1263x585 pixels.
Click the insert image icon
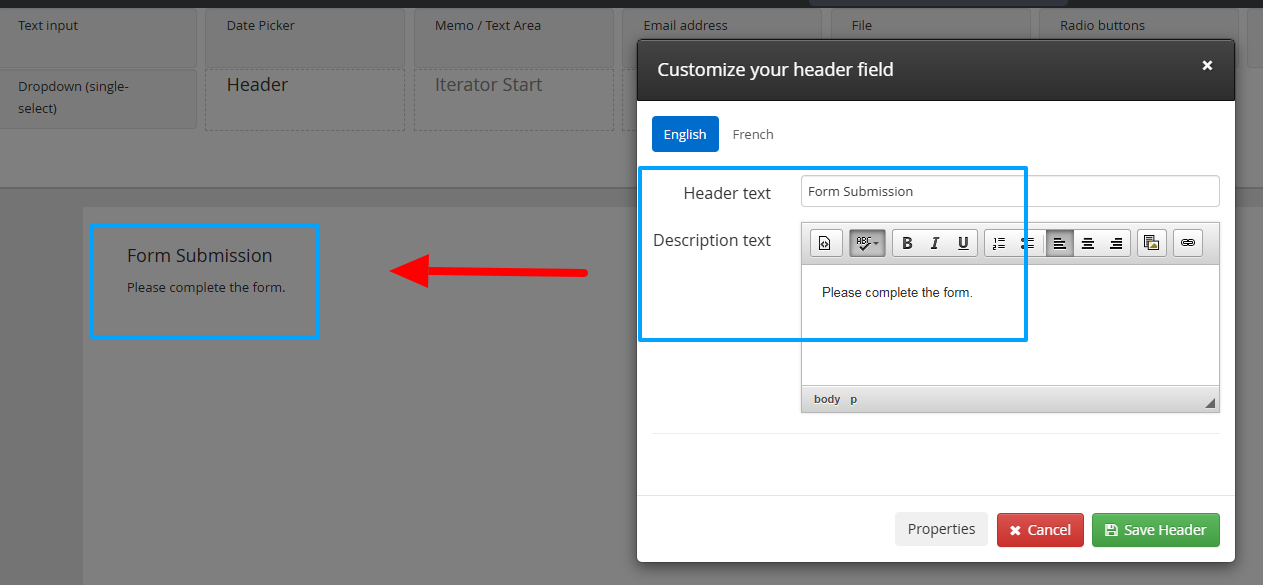click(x=1151, y=243)
